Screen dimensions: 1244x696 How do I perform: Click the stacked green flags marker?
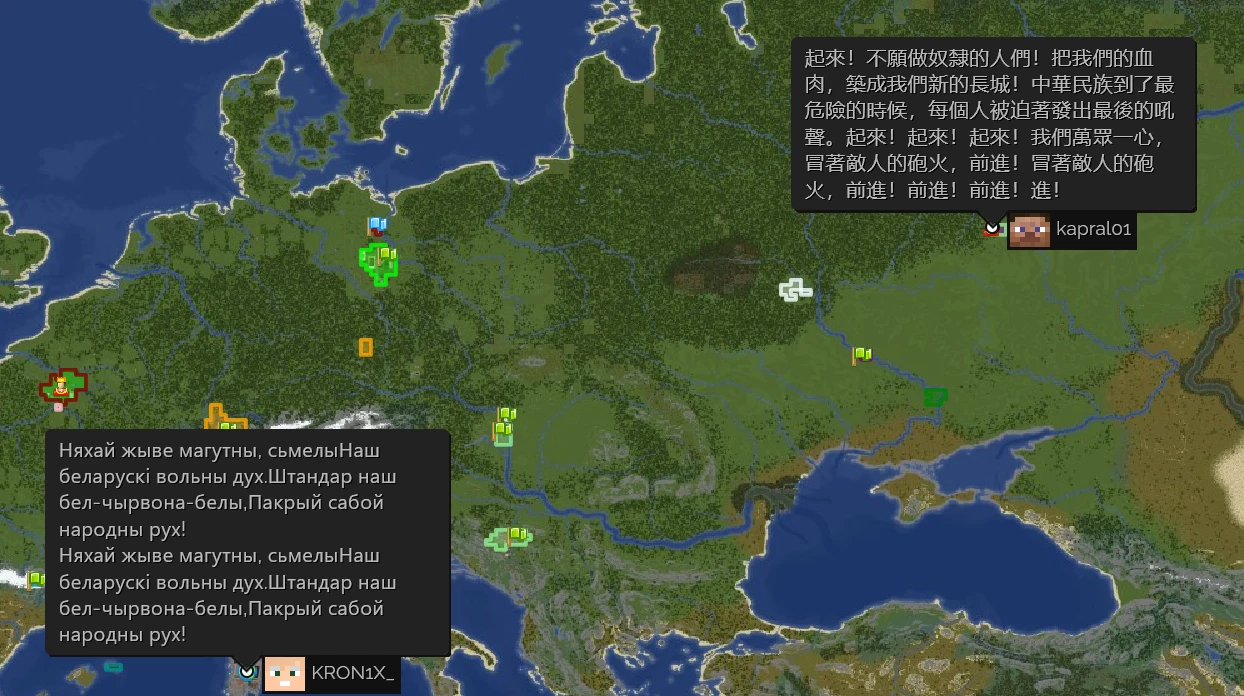[x=505, y=423]
